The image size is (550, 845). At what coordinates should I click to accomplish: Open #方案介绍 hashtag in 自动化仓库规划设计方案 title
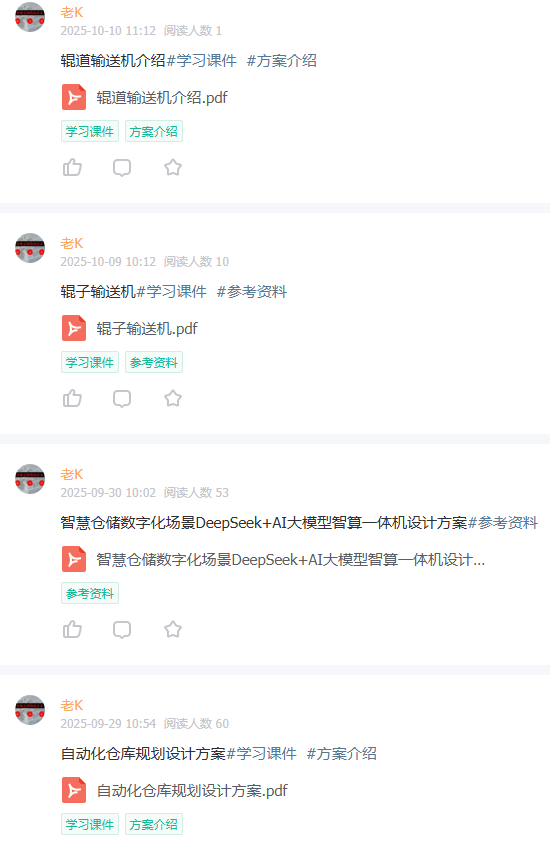pos(342,753)
